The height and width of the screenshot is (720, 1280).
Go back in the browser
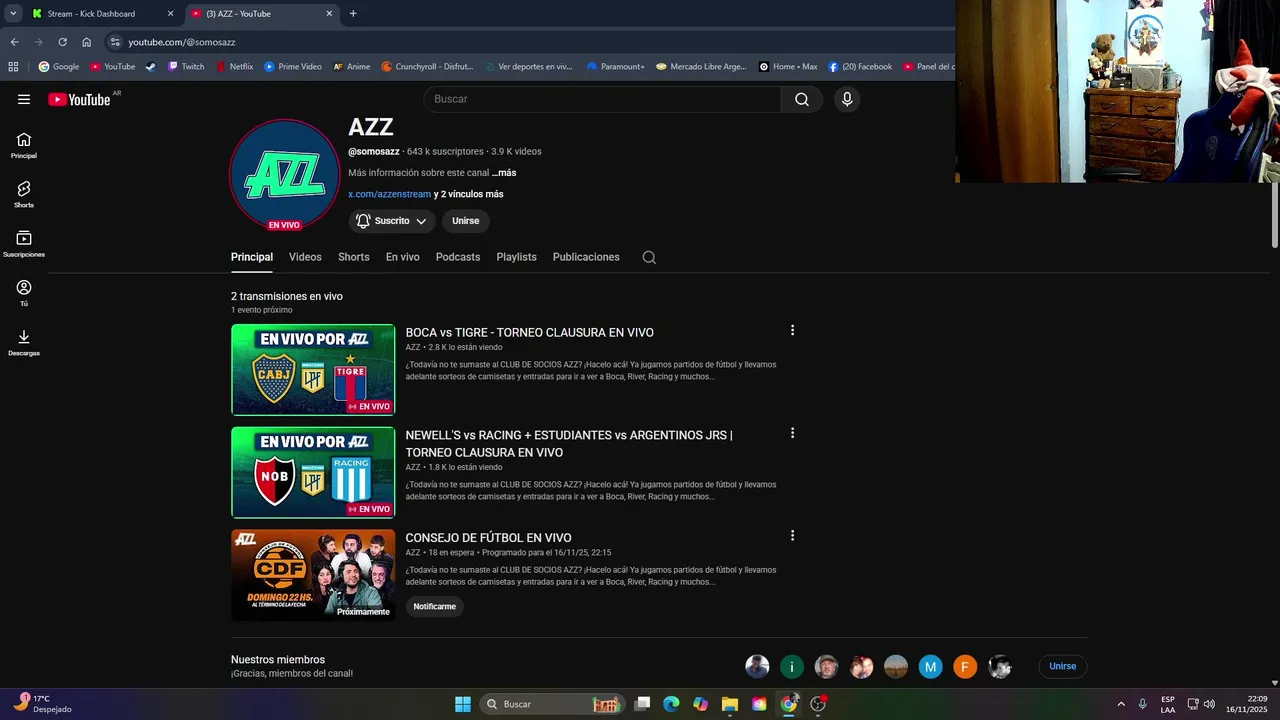pos(14,42)
